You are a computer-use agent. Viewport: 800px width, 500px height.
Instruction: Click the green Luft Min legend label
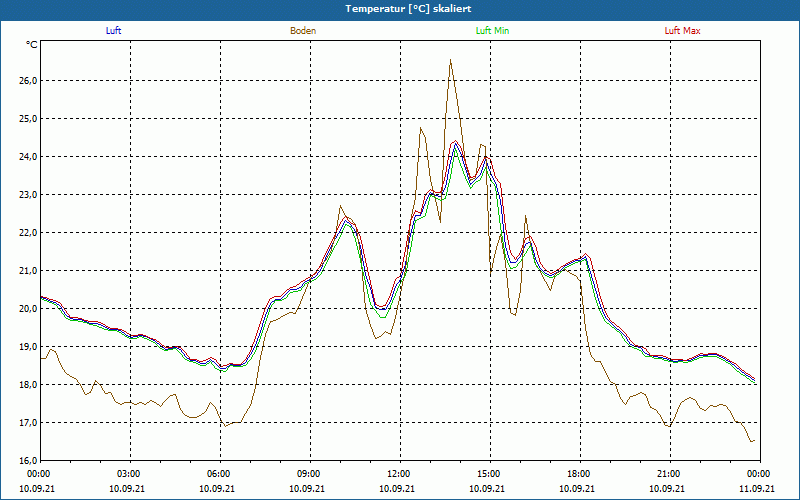point(492,31)
